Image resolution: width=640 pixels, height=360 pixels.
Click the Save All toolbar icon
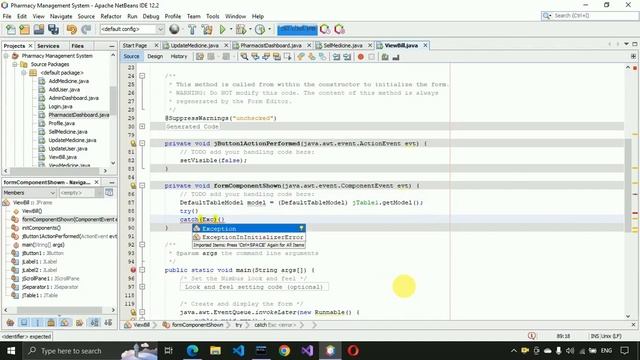(53, 29)
